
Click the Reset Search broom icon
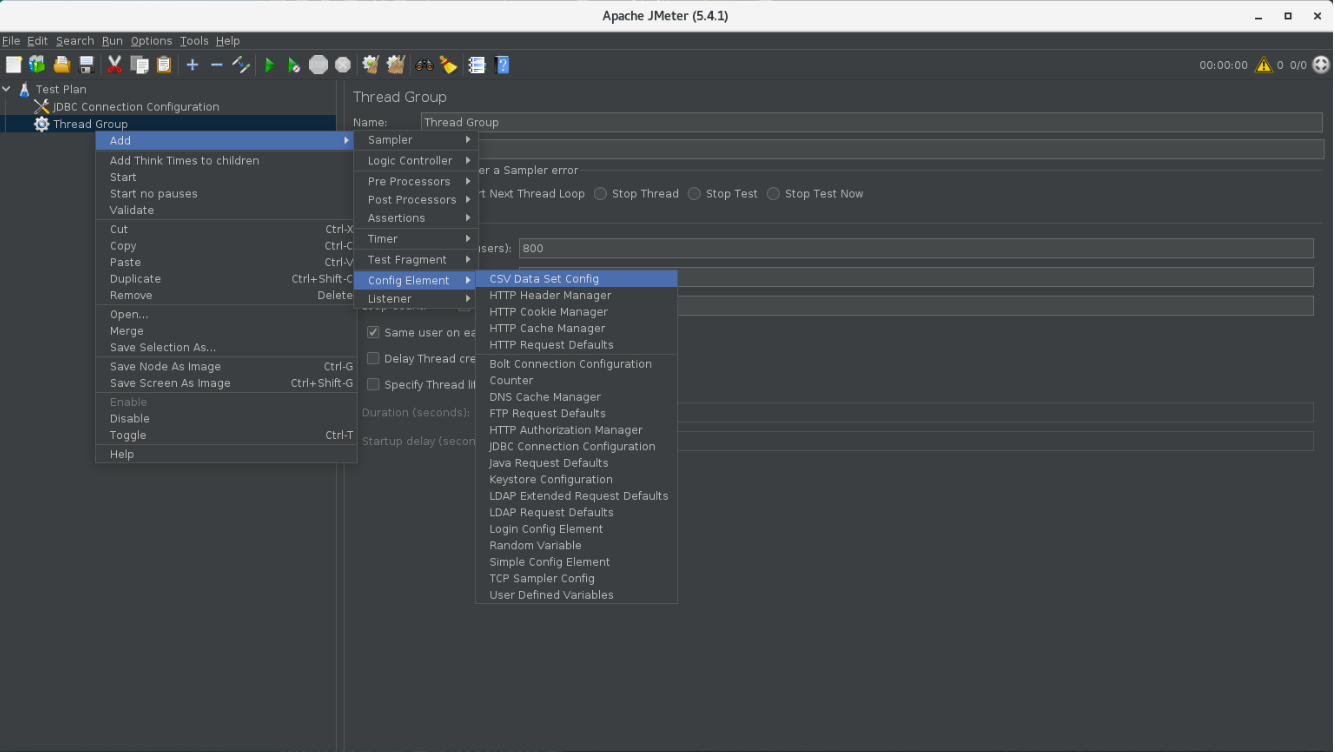click(x=448, y=65)
